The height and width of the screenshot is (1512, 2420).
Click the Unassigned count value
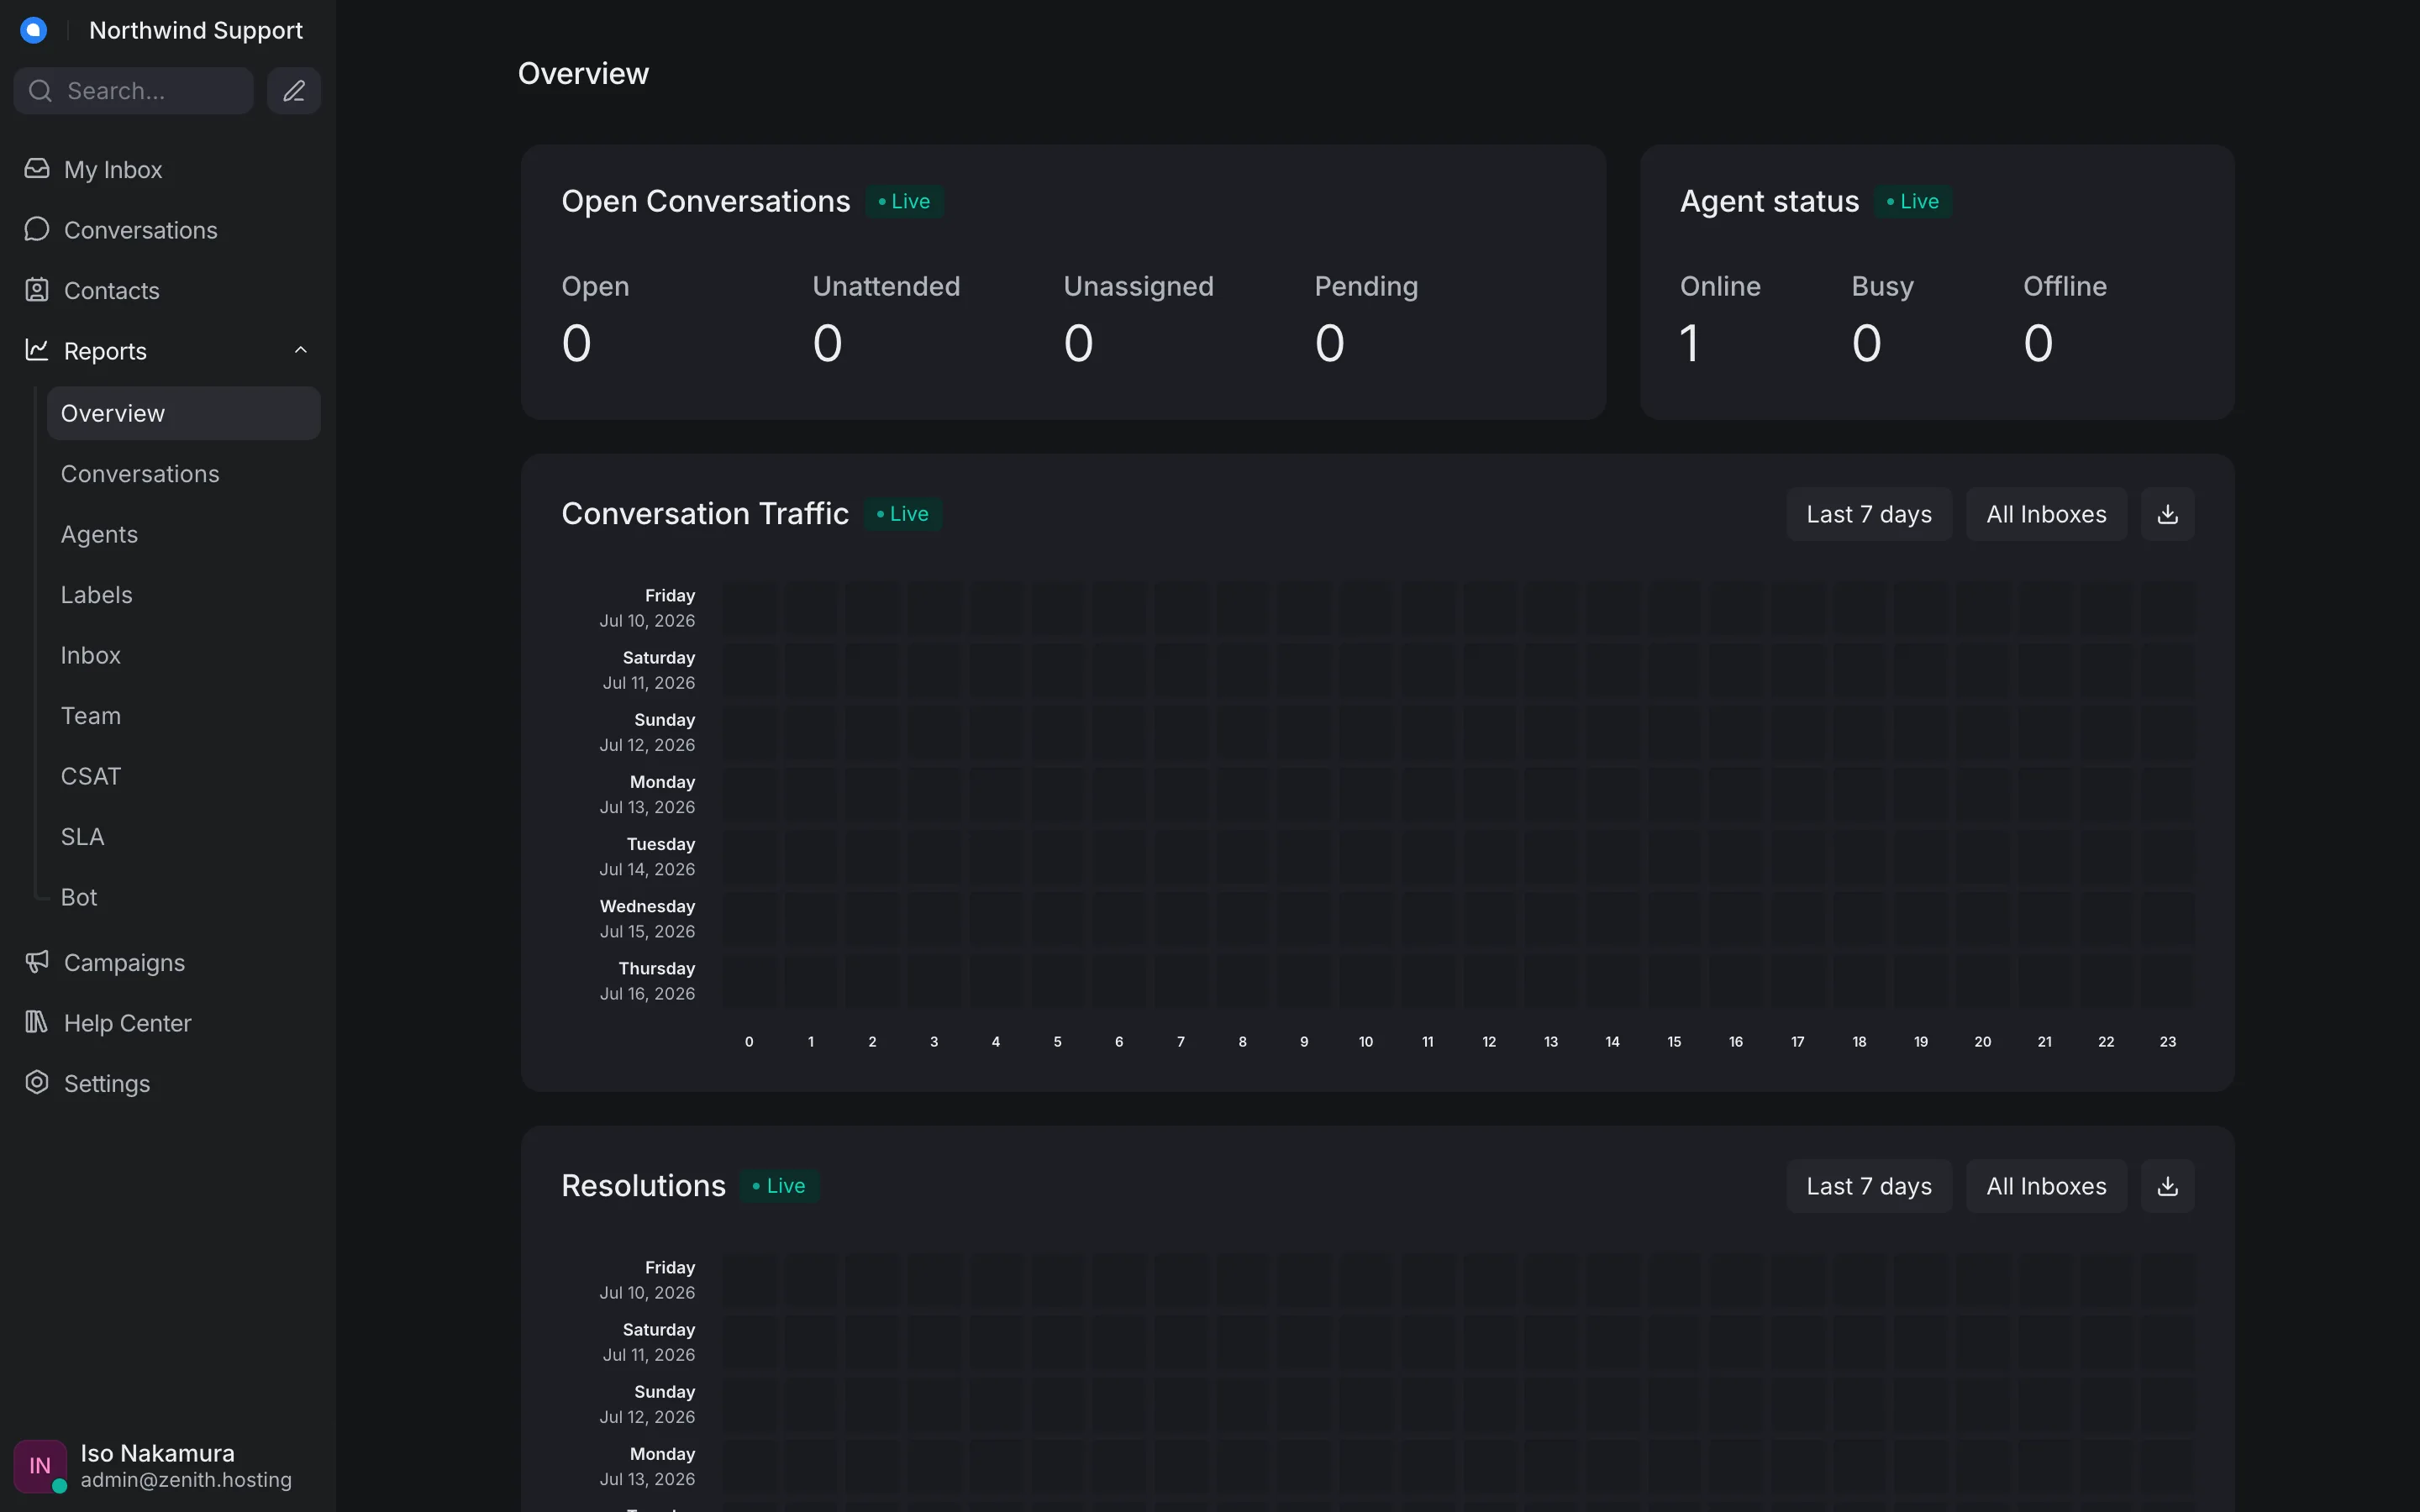[x=1079, y=344]
